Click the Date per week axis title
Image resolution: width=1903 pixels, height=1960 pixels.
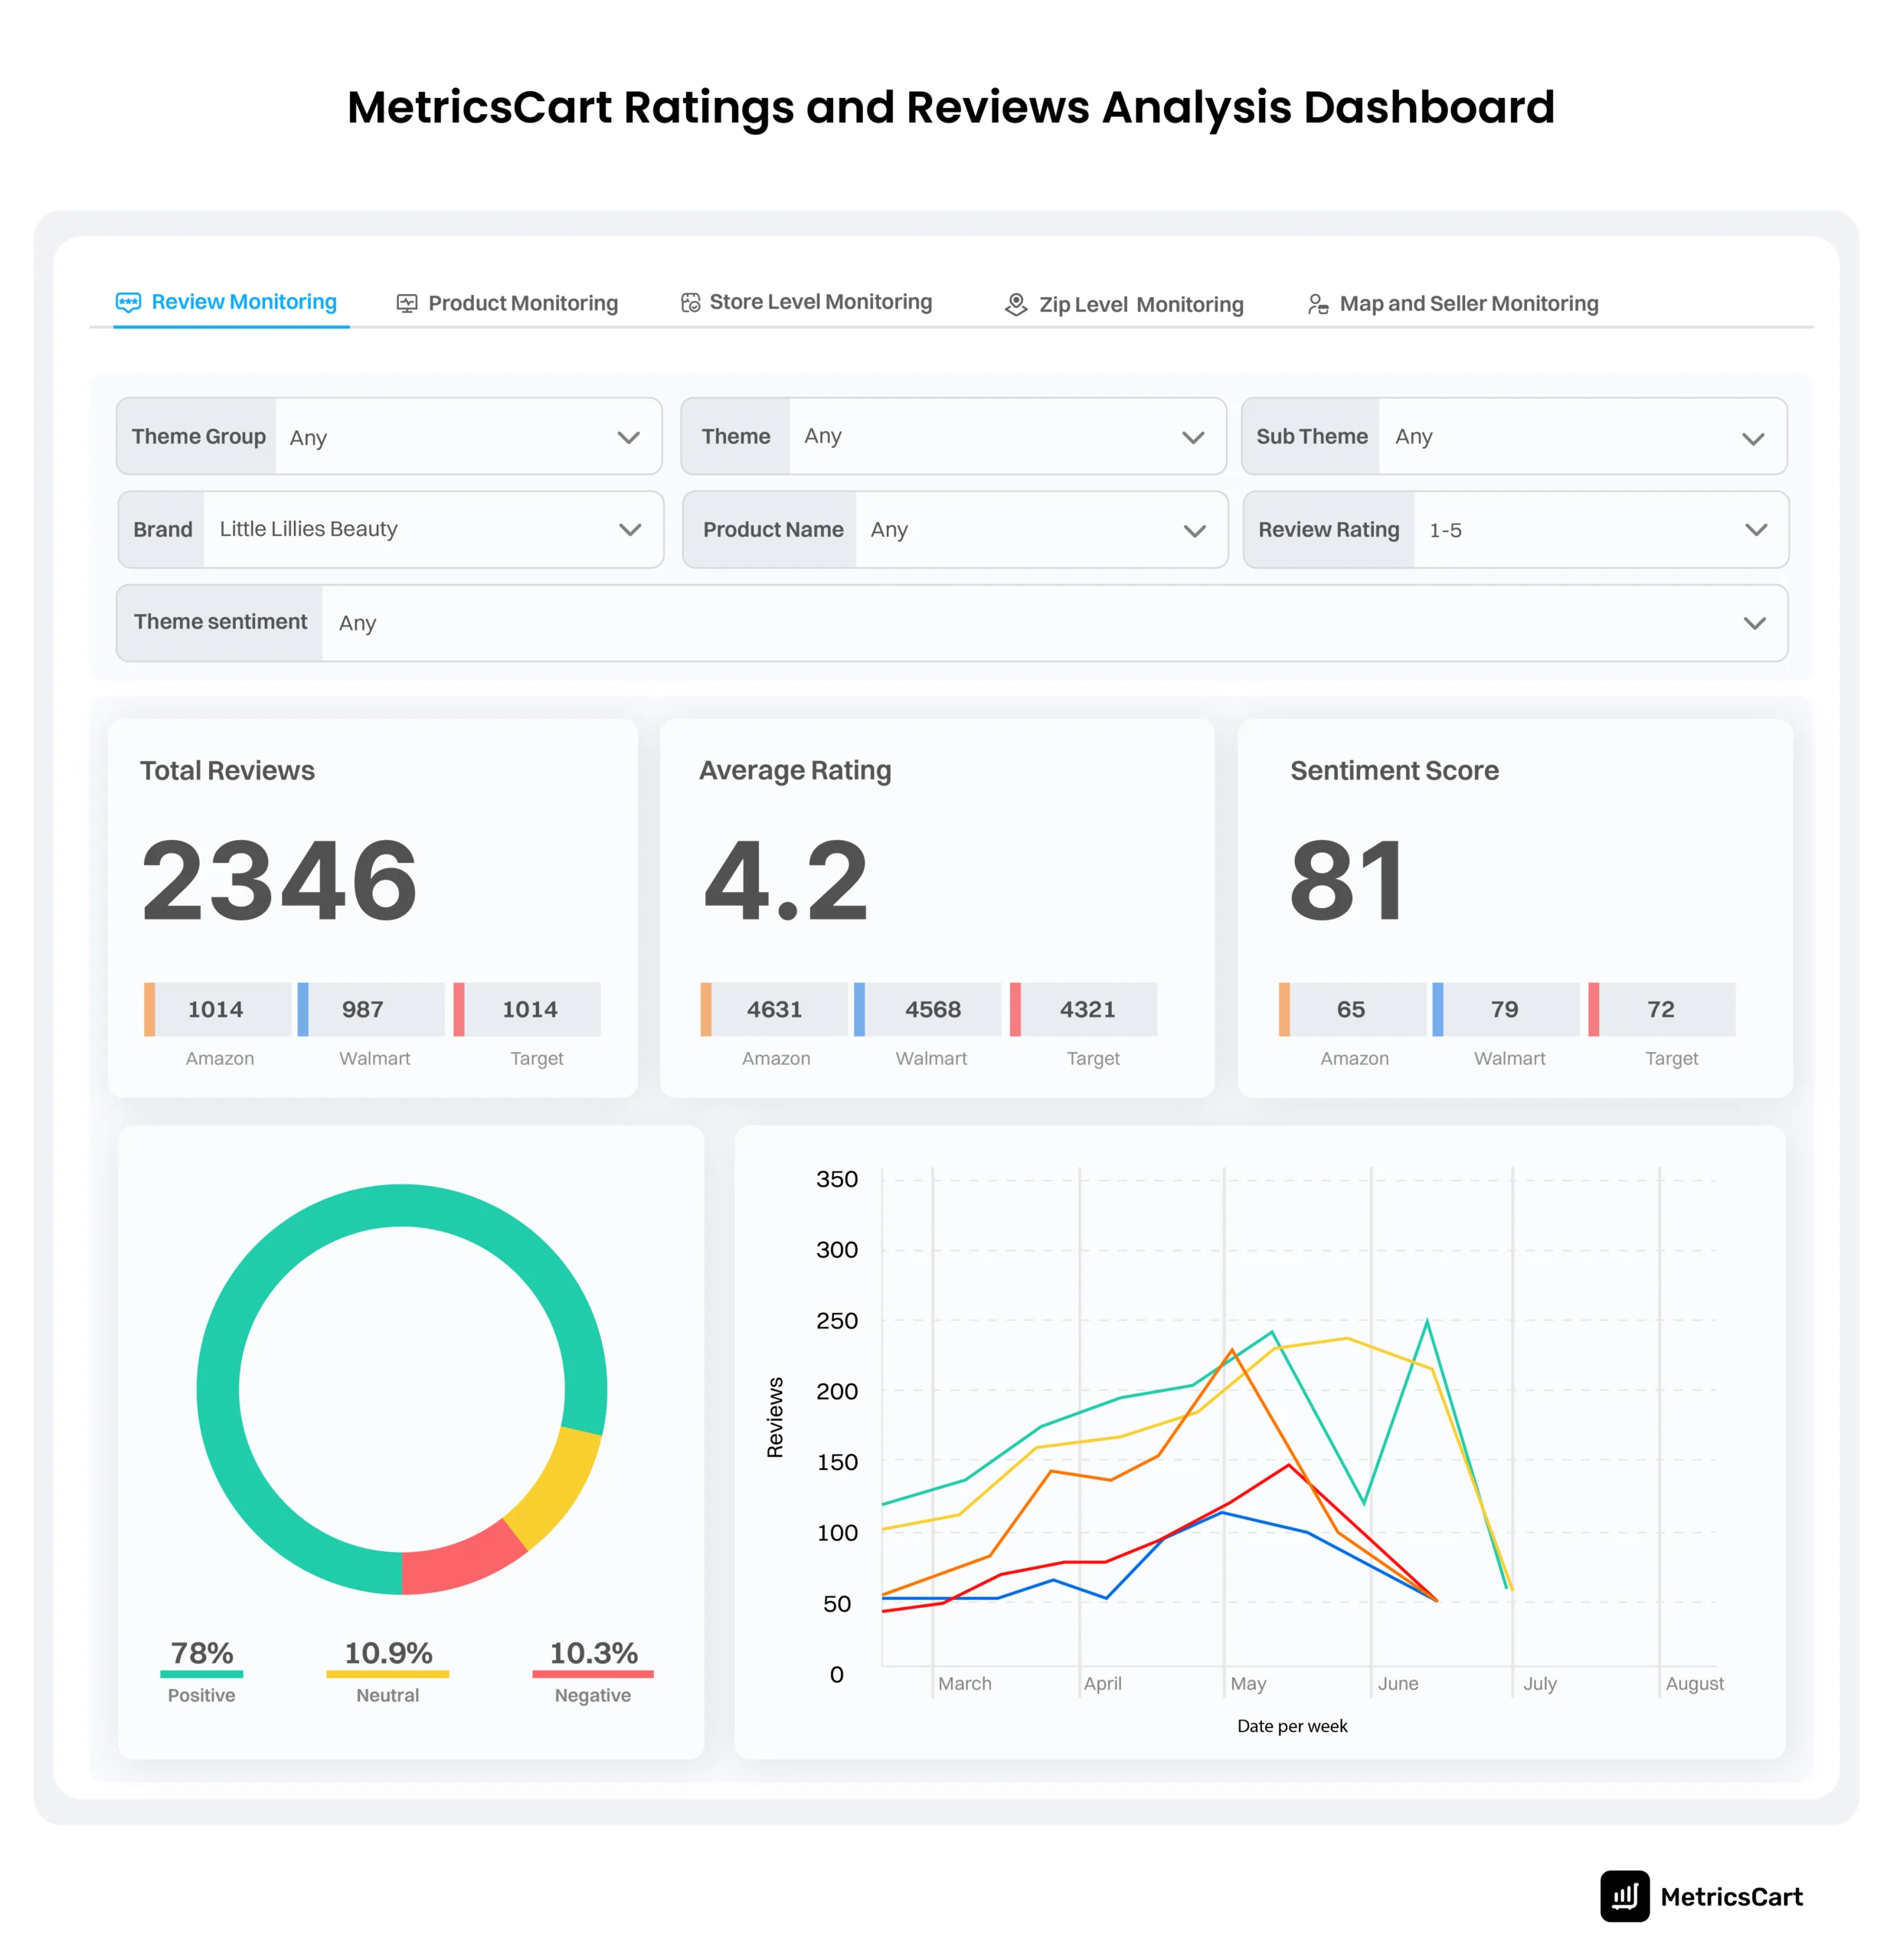[1292, 1726]
